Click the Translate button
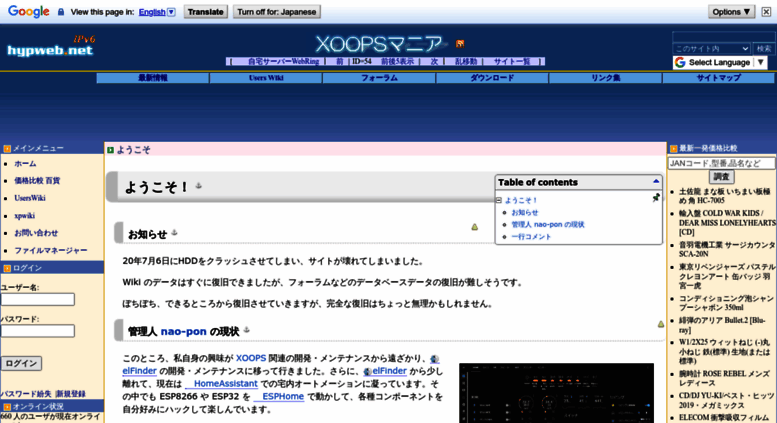The width and height of the screenshot is (777, 423). pos(206,12)
